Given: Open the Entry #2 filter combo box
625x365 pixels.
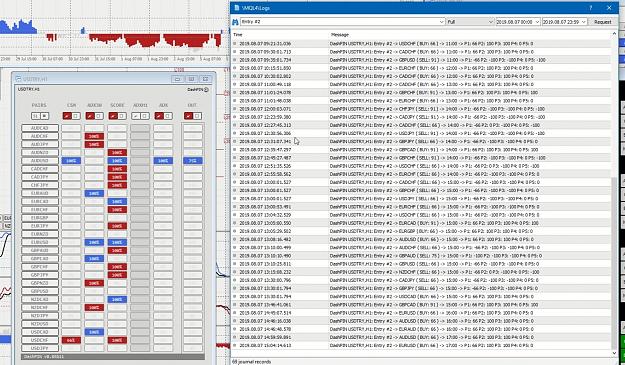Looking at the screenshot, I should (342, 22).
